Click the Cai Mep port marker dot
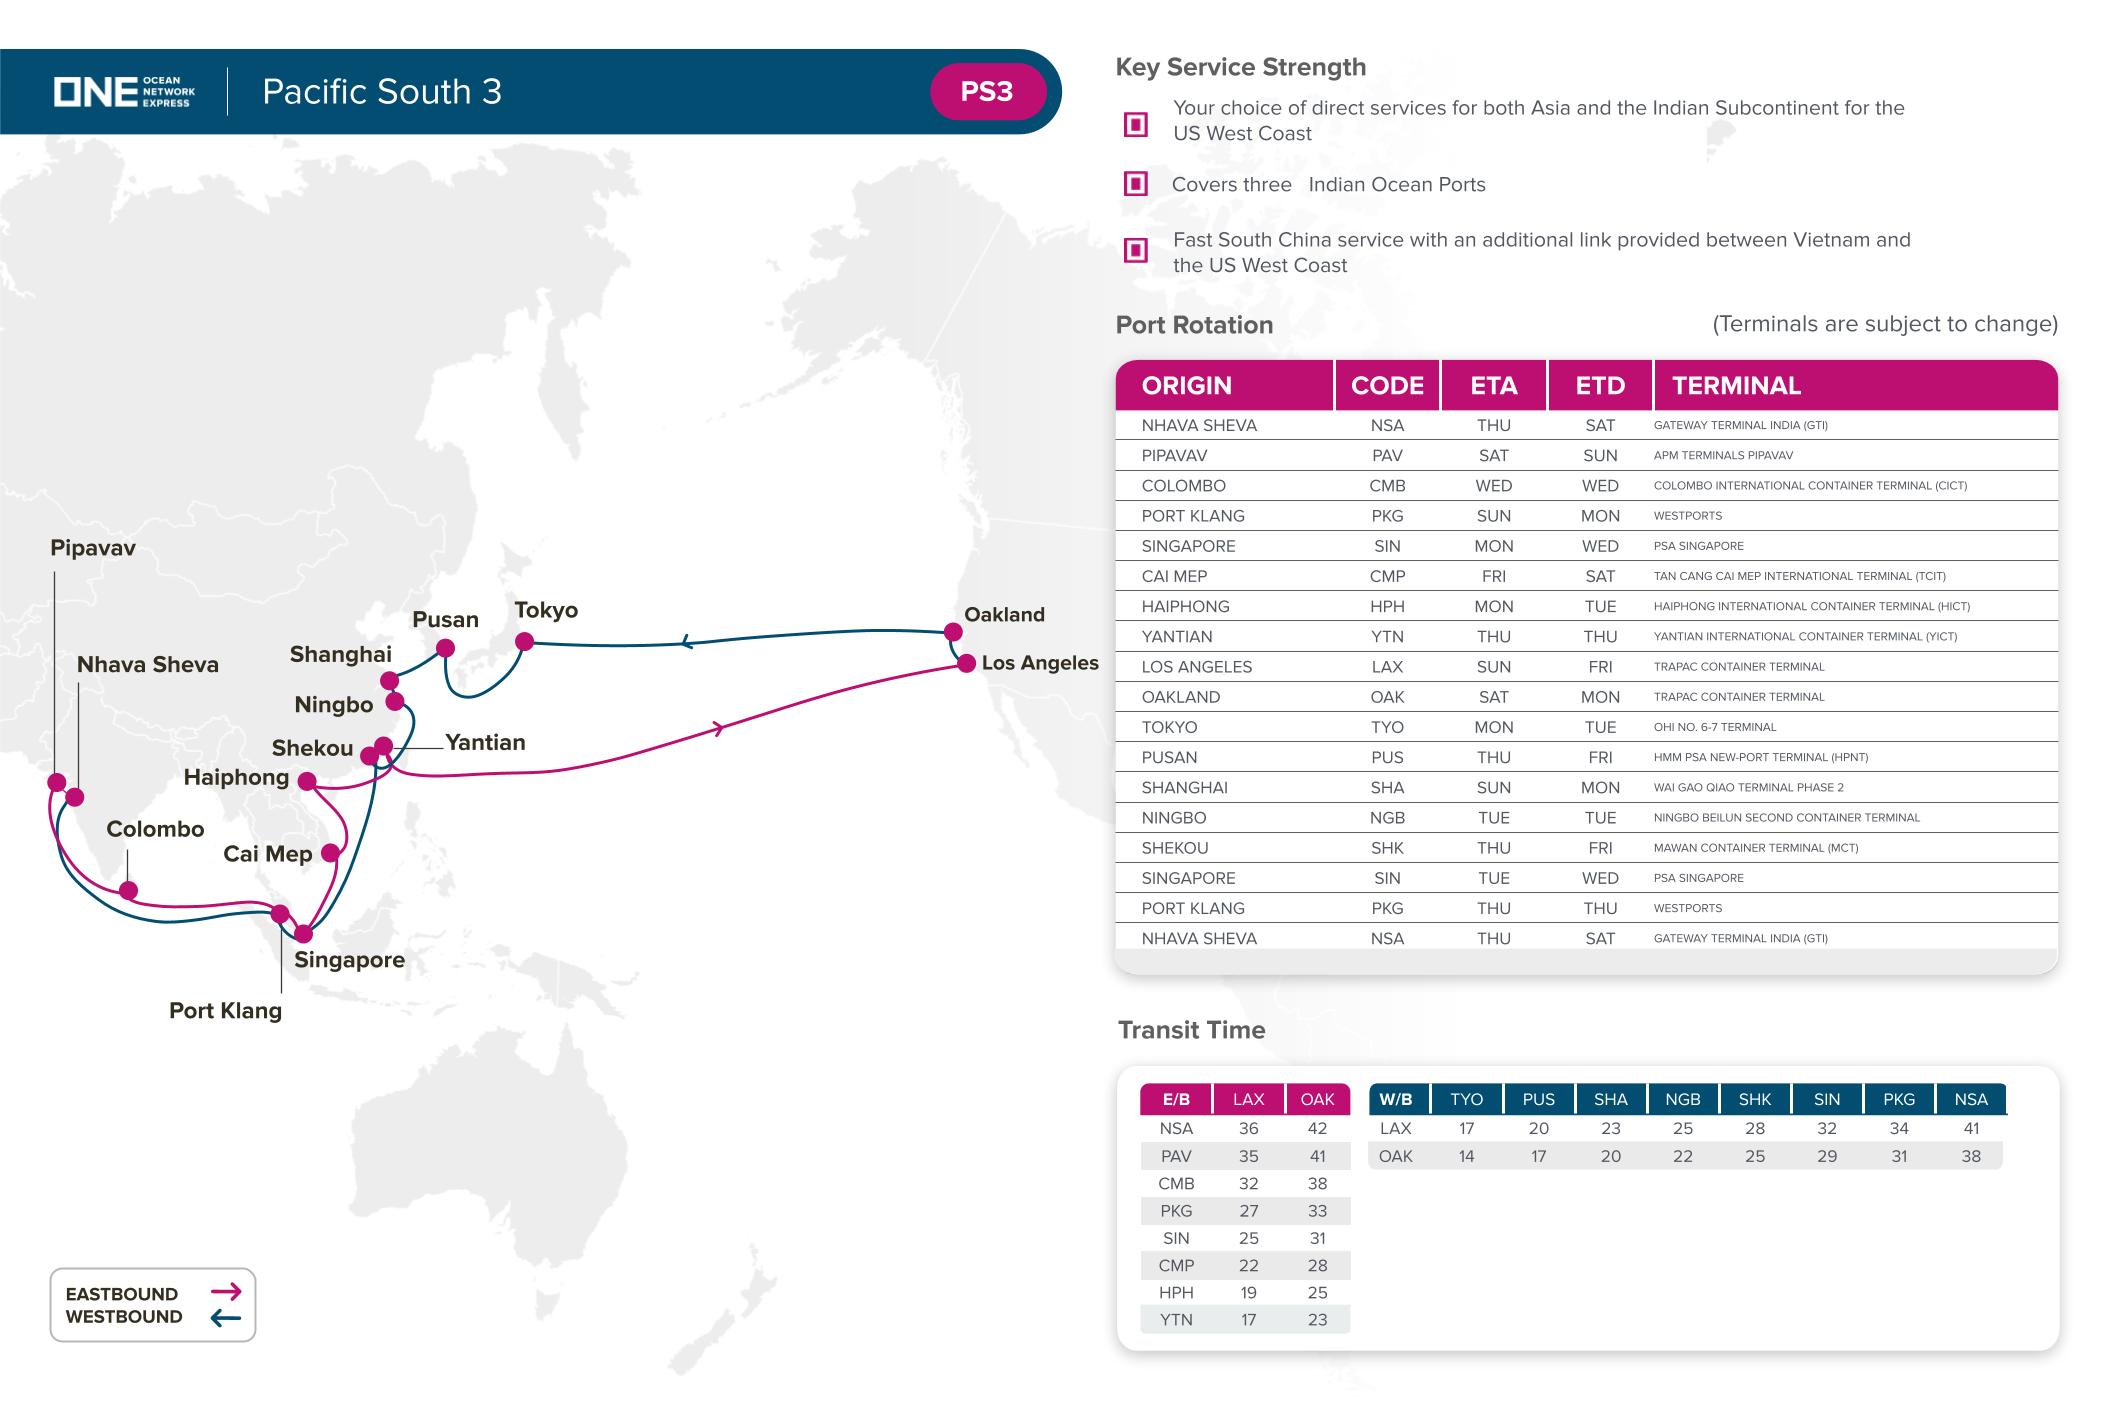This screenshot has height=1406, width=2110. point(330,853)
